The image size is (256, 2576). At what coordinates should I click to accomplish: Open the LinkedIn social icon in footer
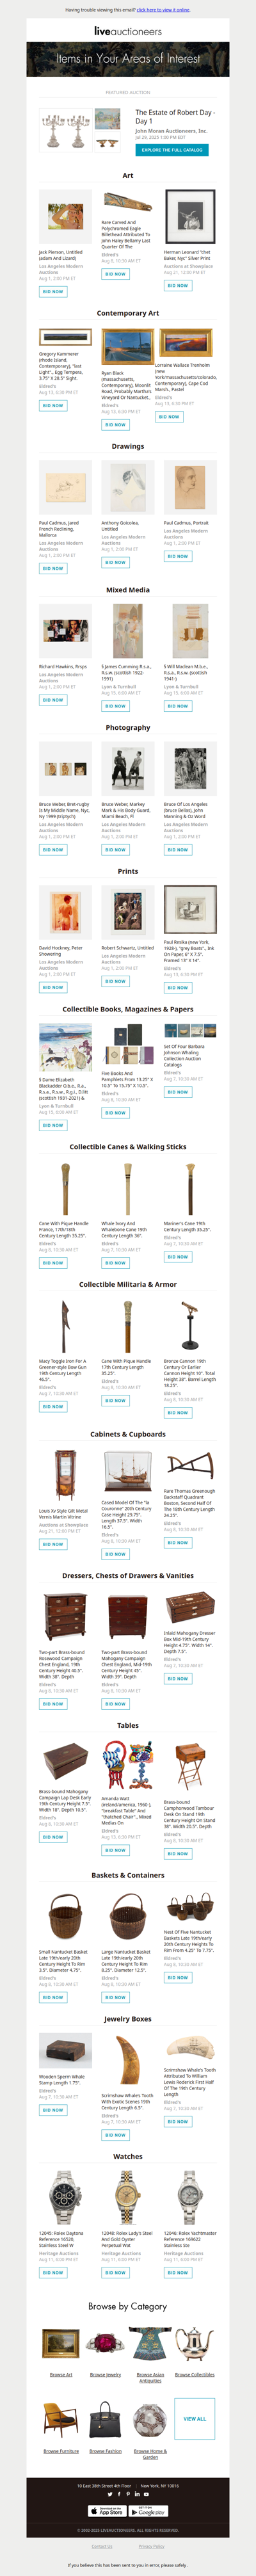pyautogui.click(x=137, y=2494)
